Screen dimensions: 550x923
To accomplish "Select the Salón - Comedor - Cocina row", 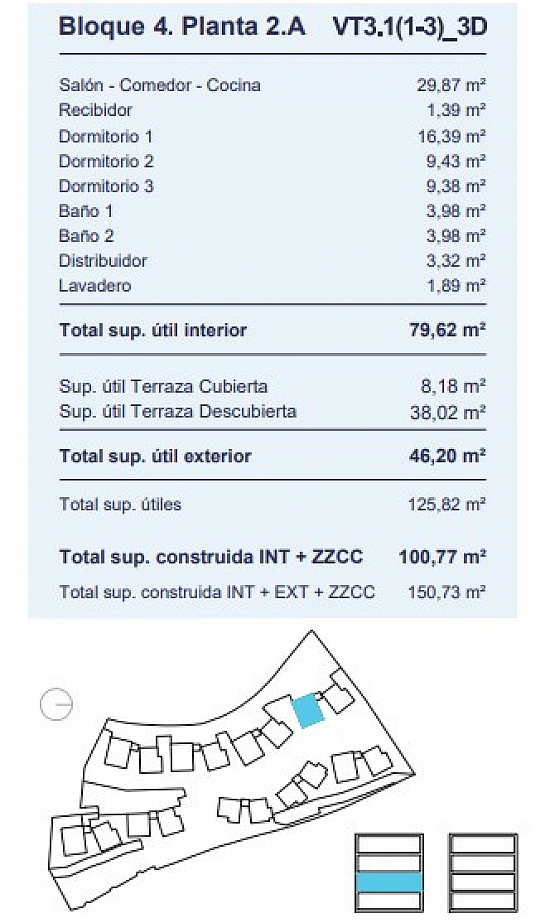I will pyautogui.click(x=272, y=85).
